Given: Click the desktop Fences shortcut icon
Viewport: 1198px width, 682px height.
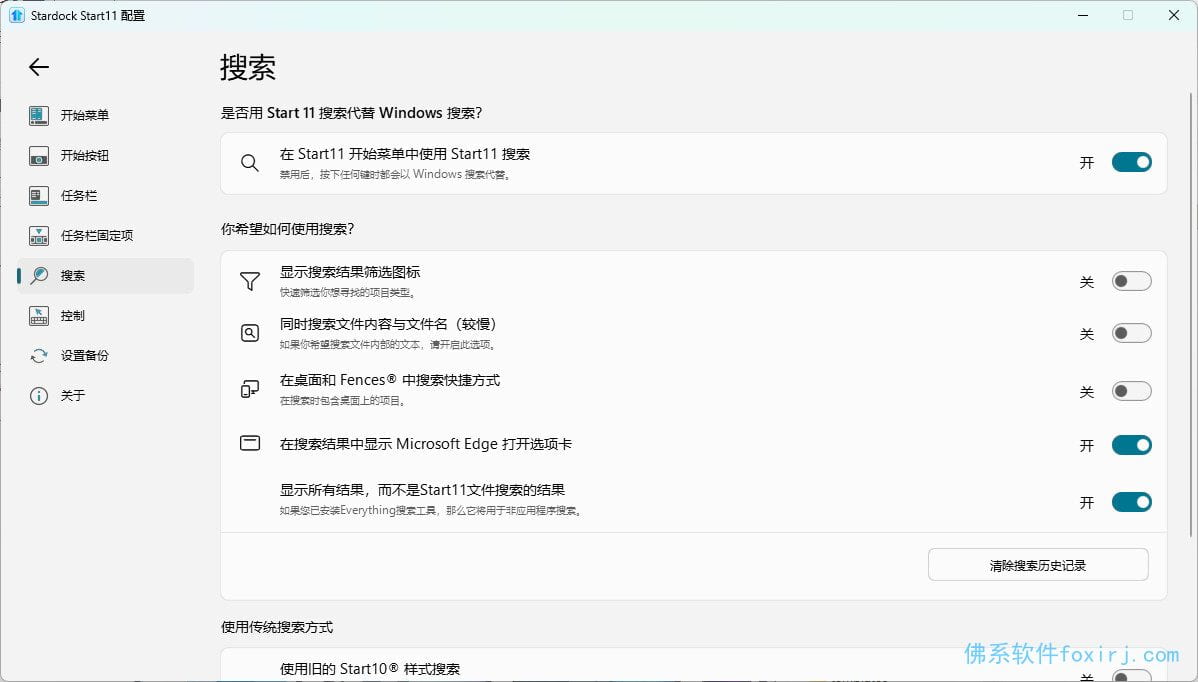Looking at the screenshot, I should coord(250,389).
